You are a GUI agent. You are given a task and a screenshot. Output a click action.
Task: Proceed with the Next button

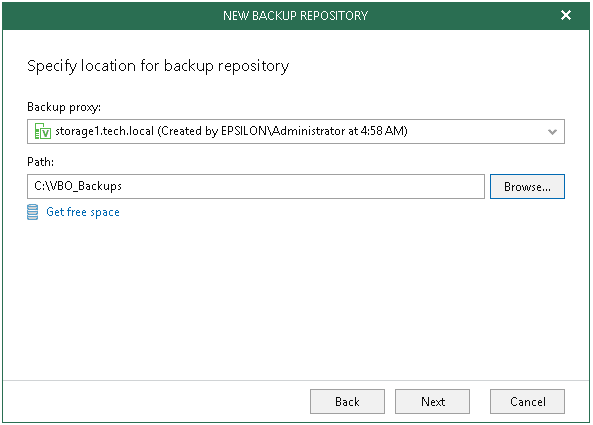click(x=433, y=402)
